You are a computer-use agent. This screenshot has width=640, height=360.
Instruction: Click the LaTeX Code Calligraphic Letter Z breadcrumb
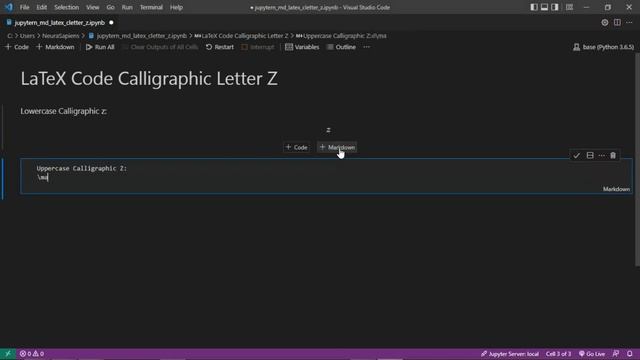point(241,36)
